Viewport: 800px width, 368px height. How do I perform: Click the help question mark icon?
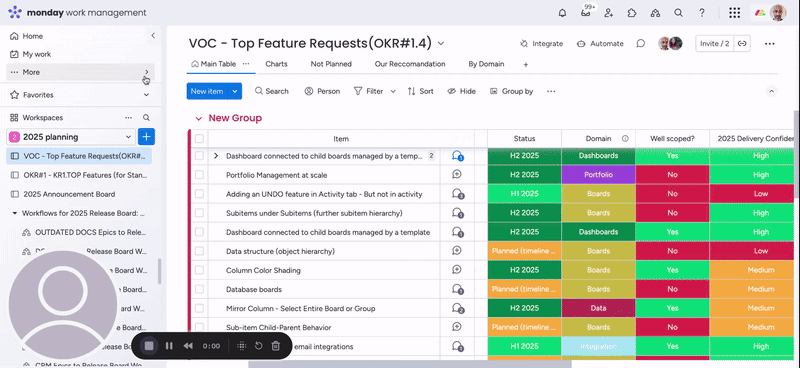point(702,13)
